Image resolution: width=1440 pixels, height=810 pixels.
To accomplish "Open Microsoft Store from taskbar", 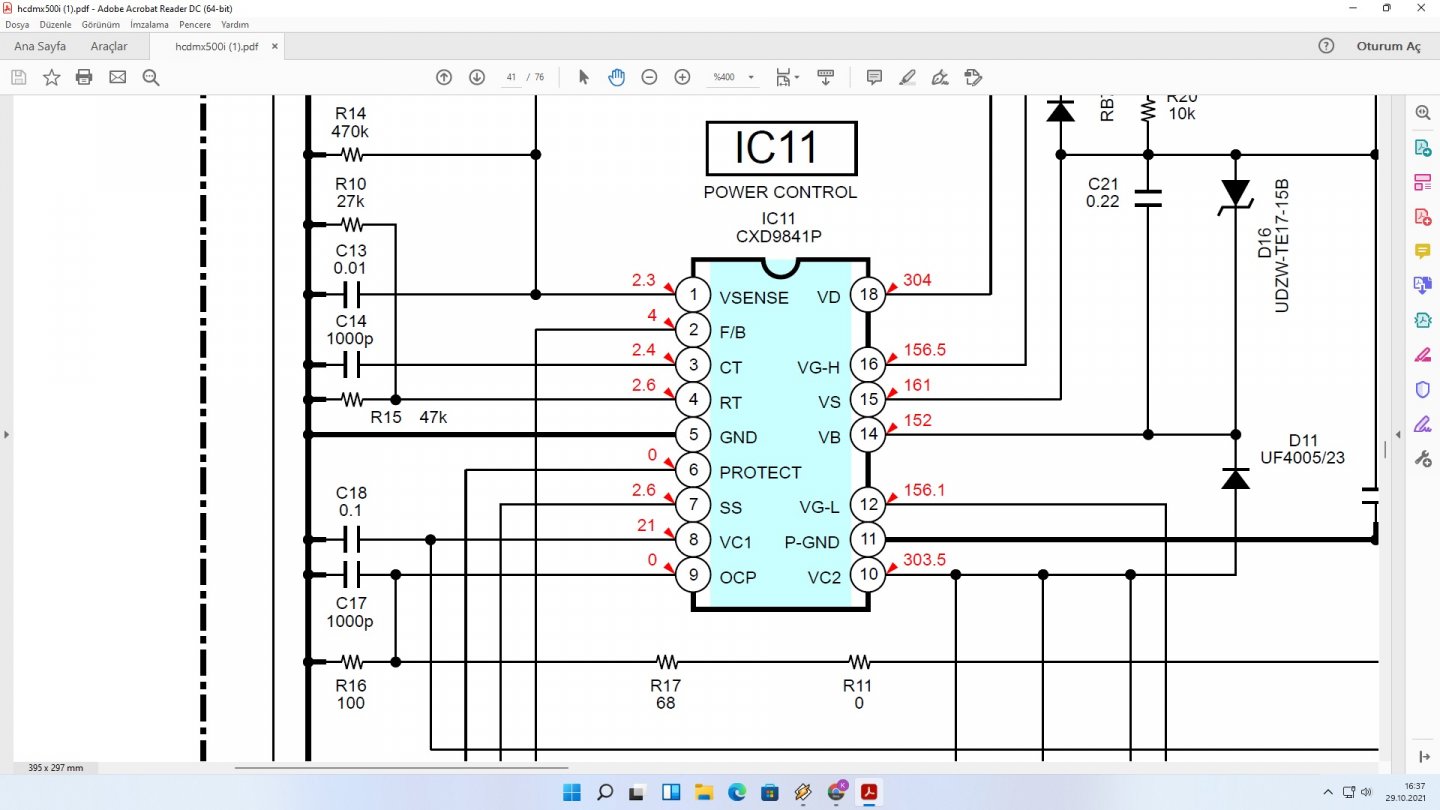I will 770,793.
